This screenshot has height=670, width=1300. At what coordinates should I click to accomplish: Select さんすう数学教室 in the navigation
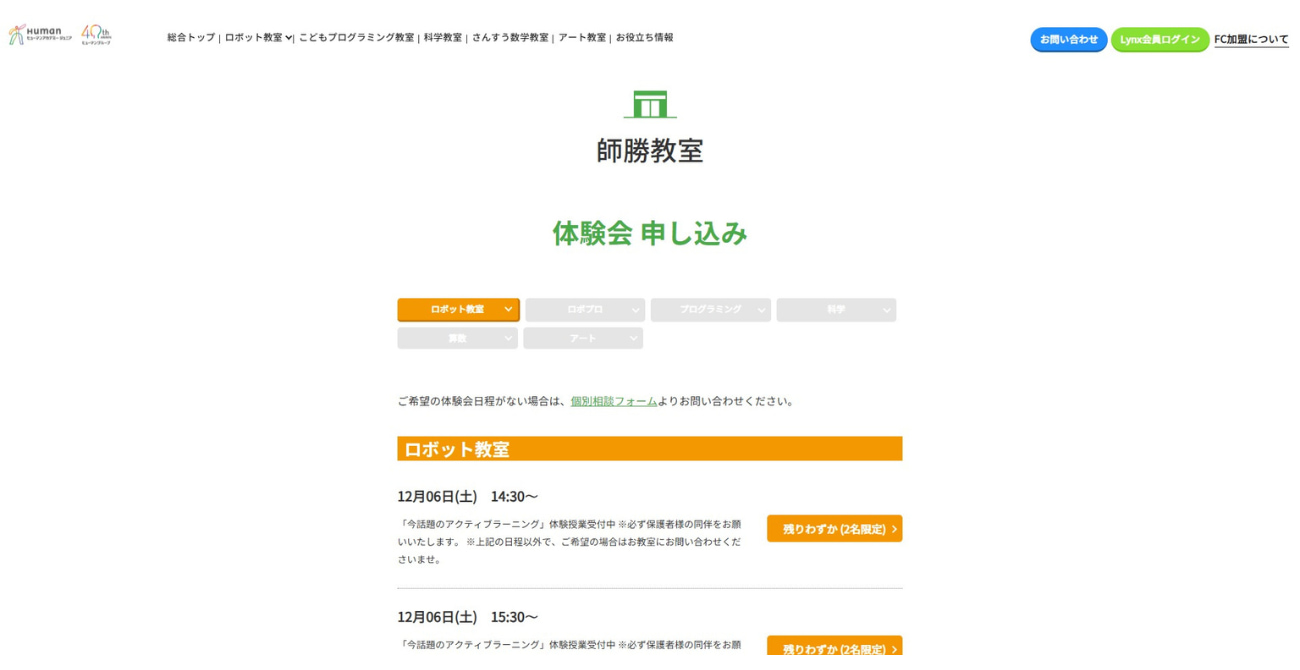coord(510,38)
